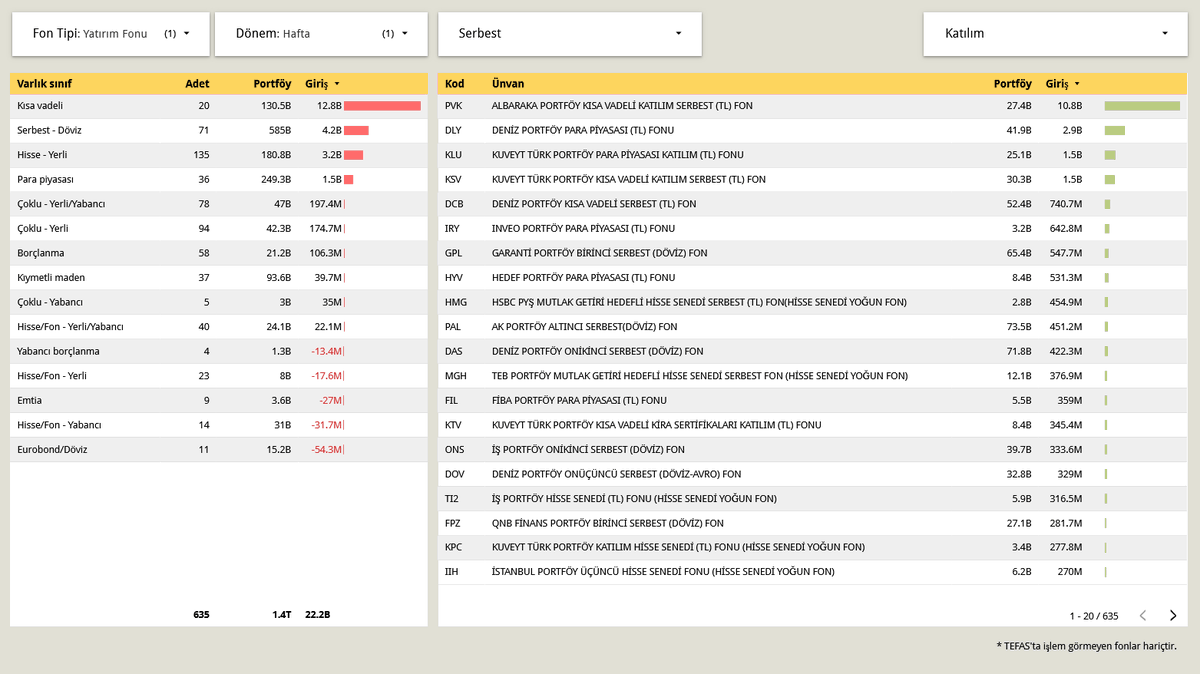
Task: Select the Çoklu - Yerli/Yabancı row
Action: click(x=219, y=204)
